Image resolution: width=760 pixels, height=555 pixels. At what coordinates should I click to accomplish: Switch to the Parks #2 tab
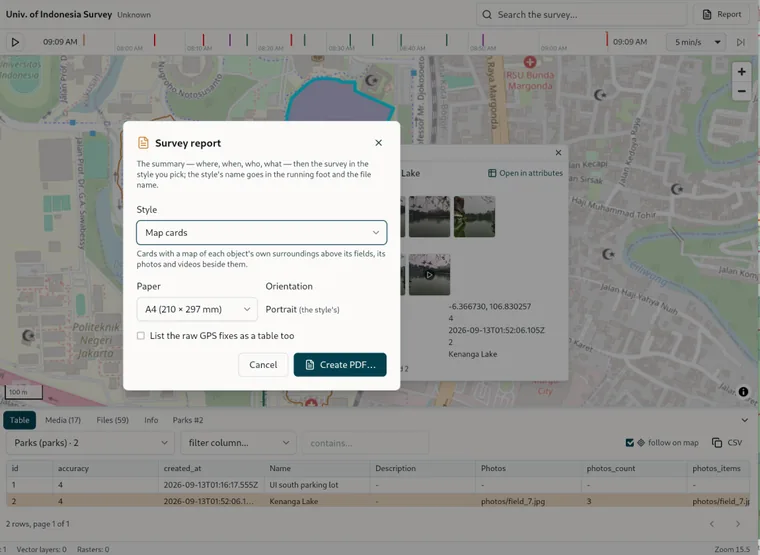pyautogui.click(x=188, y=420)
